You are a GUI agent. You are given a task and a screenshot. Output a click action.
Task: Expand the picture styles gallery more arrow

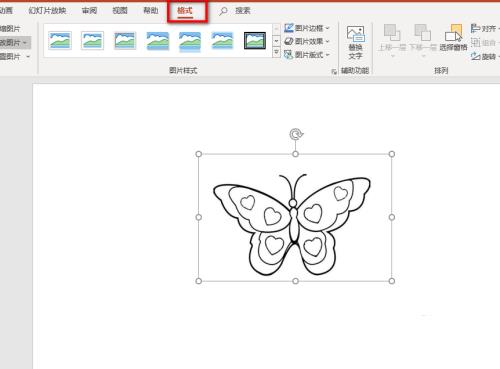pos(276,52)
